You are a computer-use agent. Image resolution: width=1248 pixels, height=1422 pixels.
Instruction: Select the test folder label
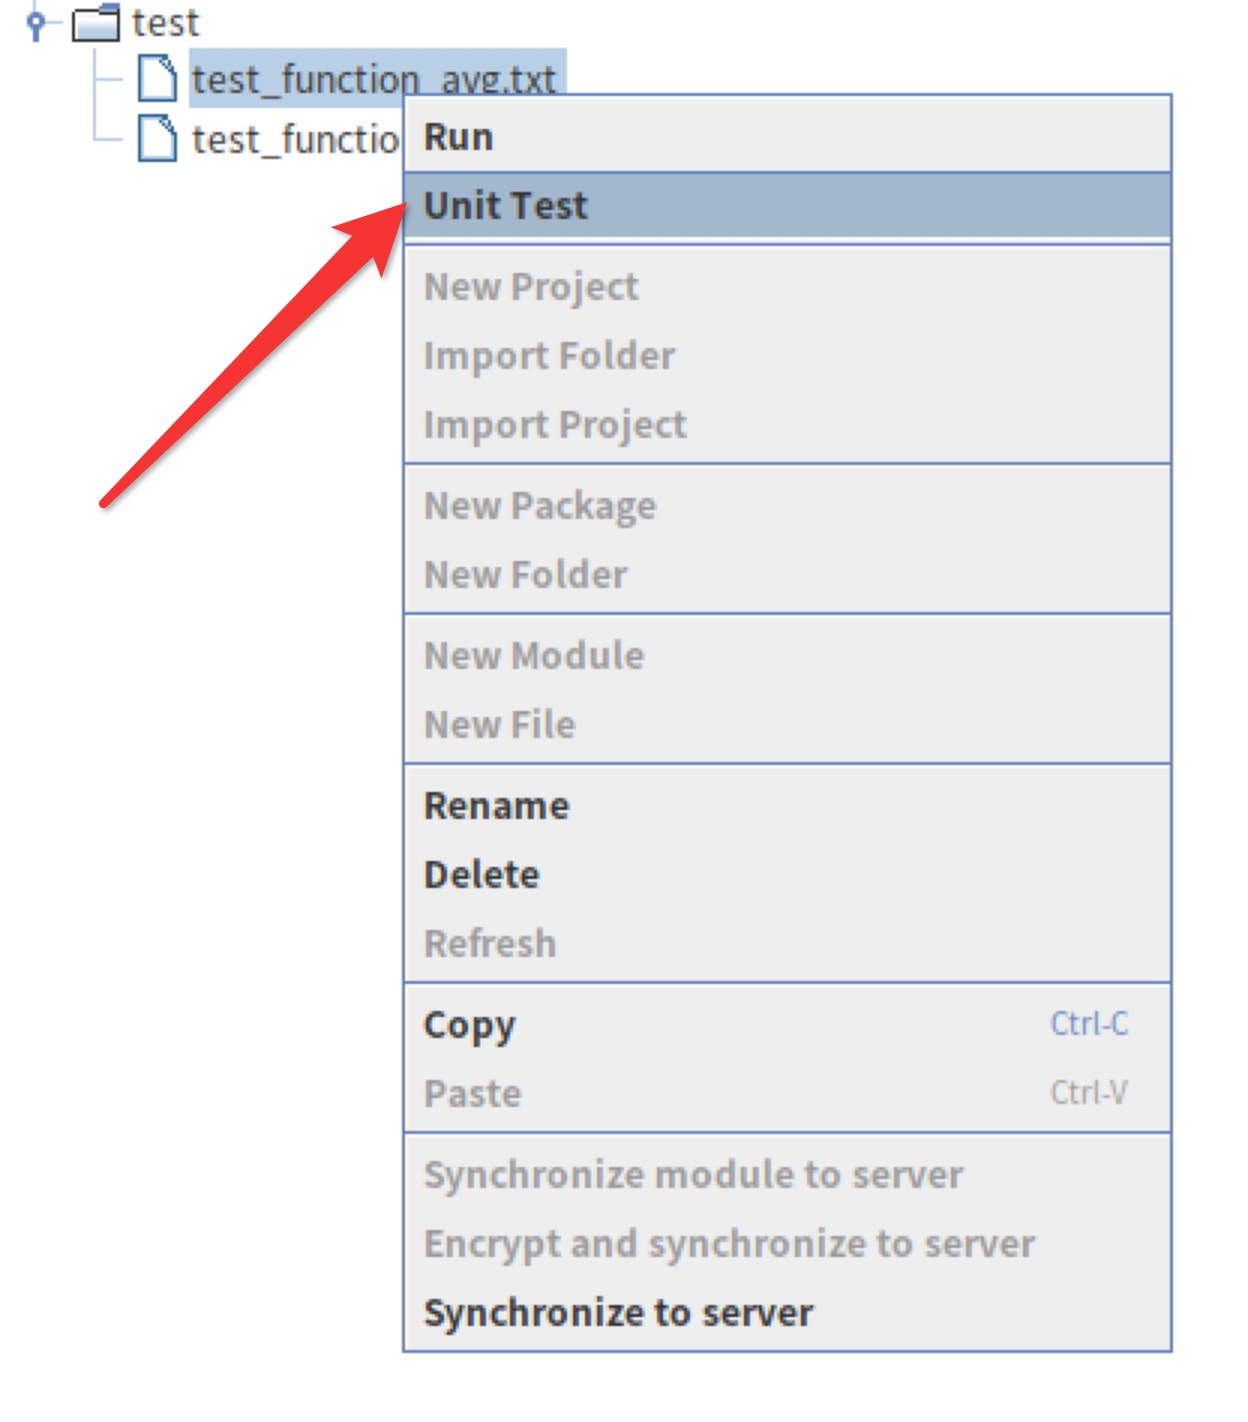(165, 22)
